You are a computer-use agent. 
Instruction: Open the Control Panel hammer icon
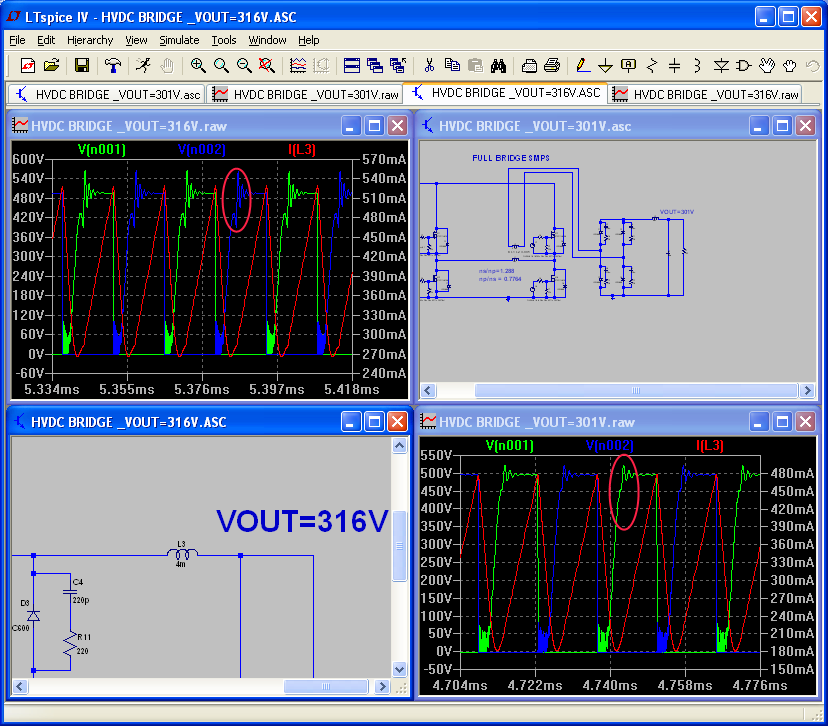(x=112, y=65)
